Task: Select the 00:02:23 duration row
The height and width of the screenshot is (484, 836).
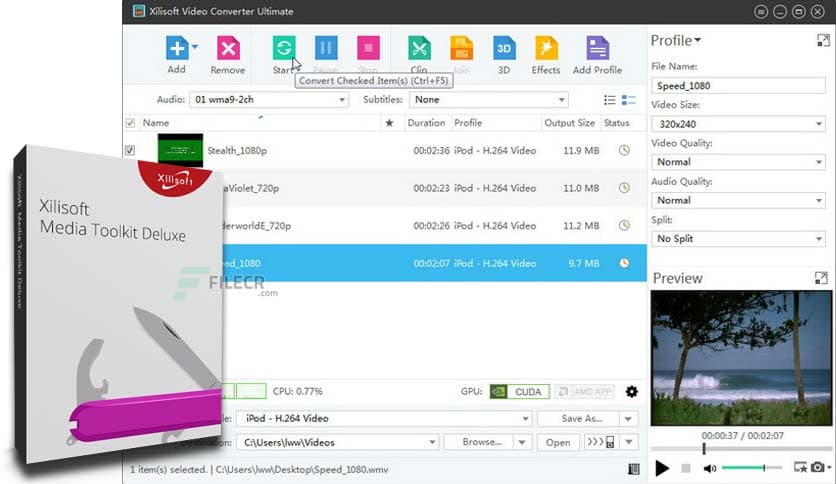Action: pyautogui.click(x=435, y=188)
